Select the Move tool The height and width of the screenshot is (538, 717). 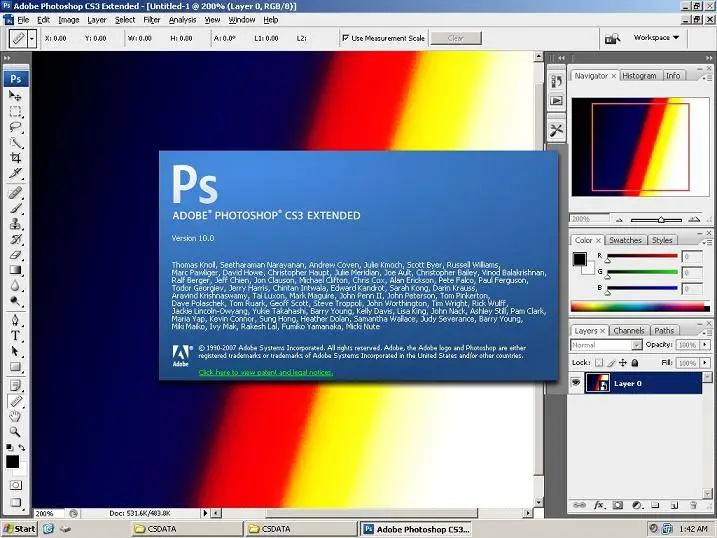15,96
